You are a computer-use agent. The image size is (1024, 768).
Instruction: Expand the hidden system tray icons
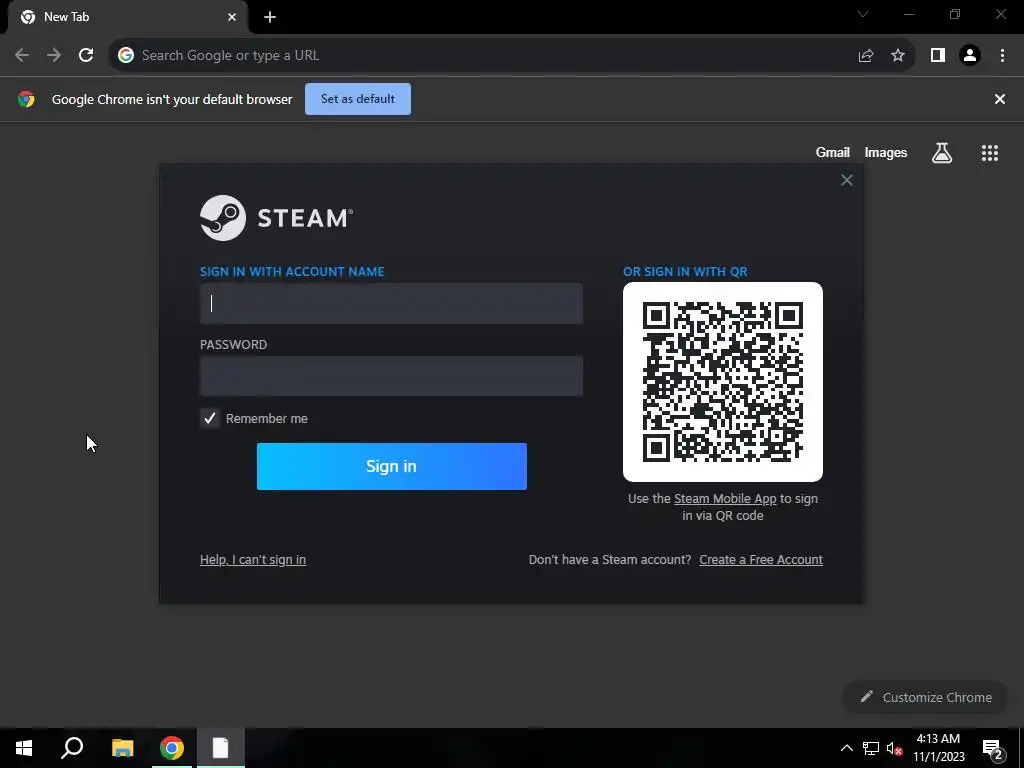(x=846, y=748)
